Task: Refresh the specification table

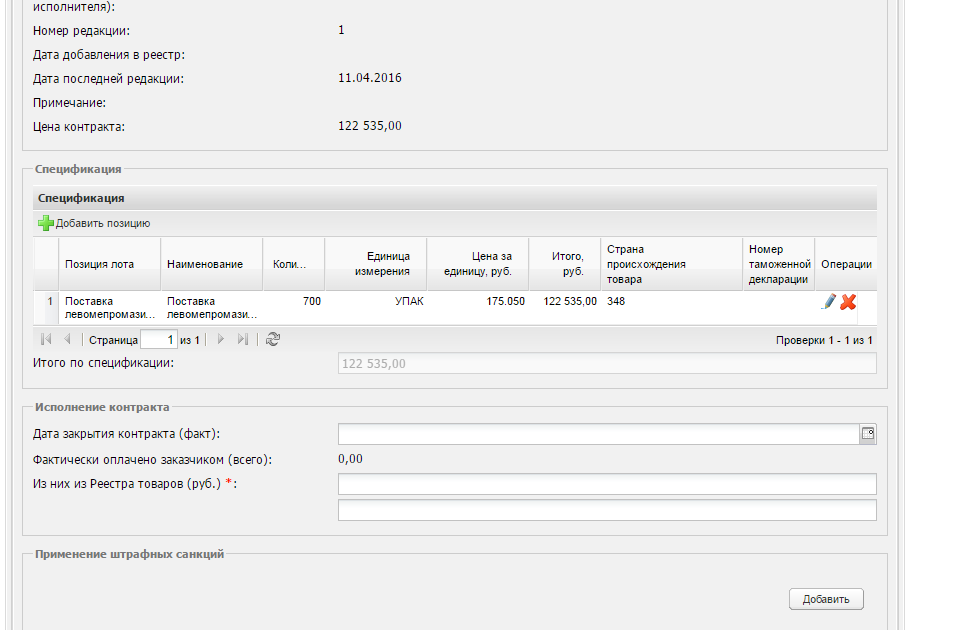Action: click(x=273, y=340)
